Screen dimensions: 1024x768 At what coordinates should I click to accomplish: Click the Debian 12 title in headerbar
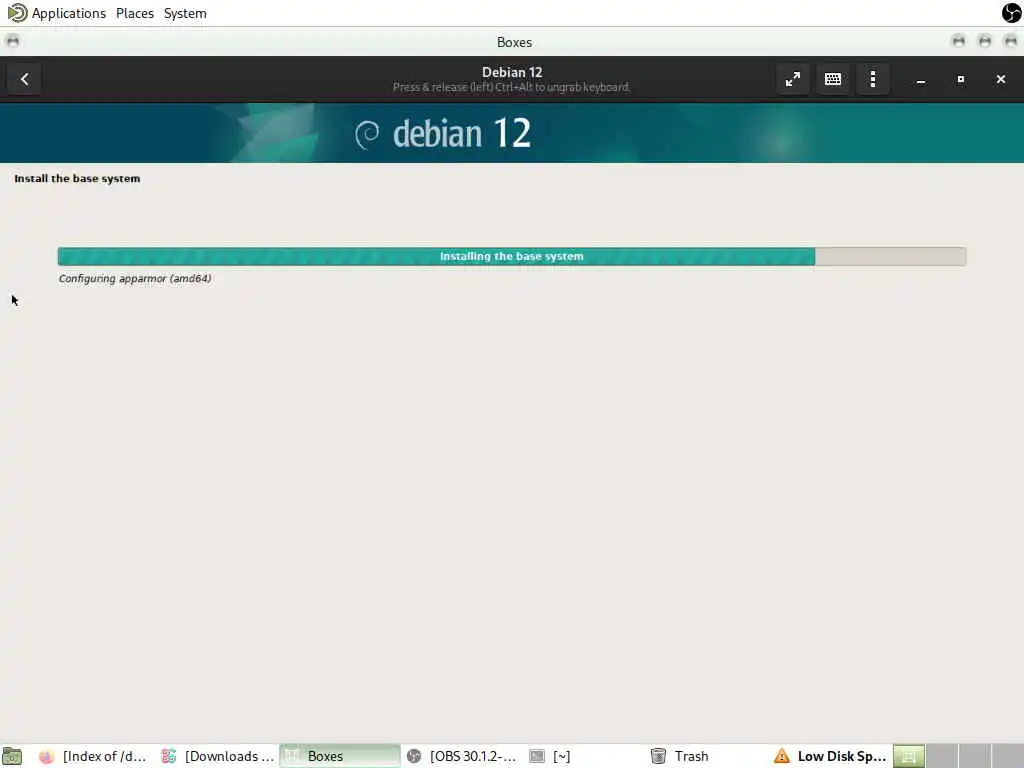pos(512,72)
